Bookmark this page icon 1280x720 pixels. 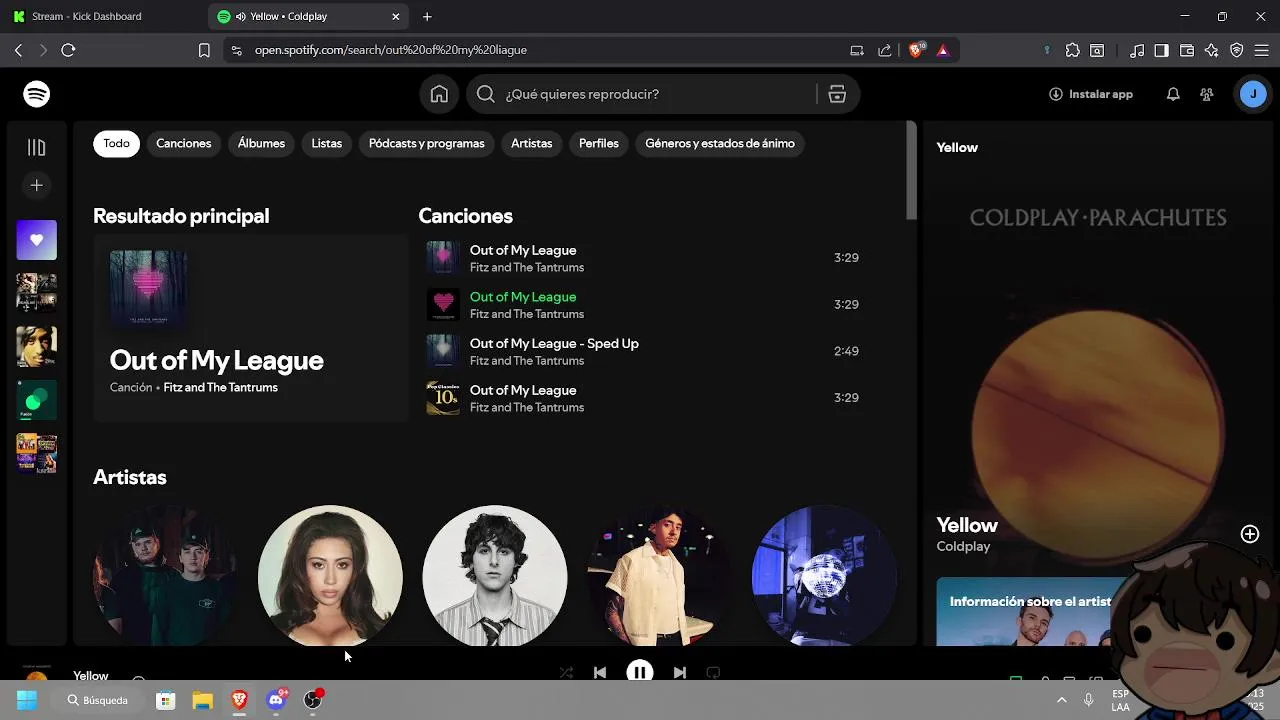(204, 50)
